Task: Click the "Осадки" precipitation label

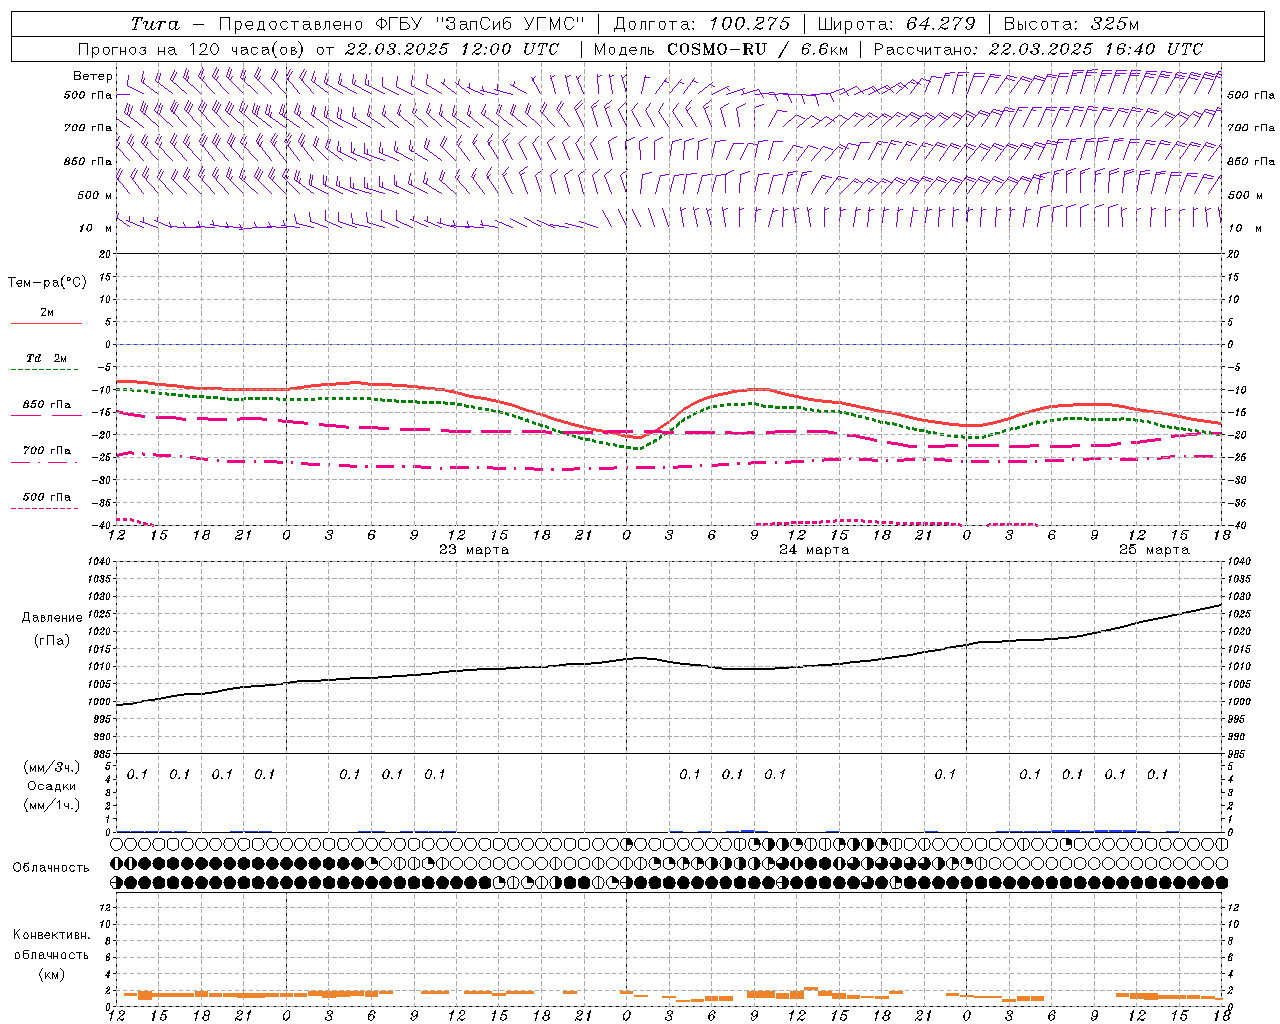Action: [x=52, y=786]
